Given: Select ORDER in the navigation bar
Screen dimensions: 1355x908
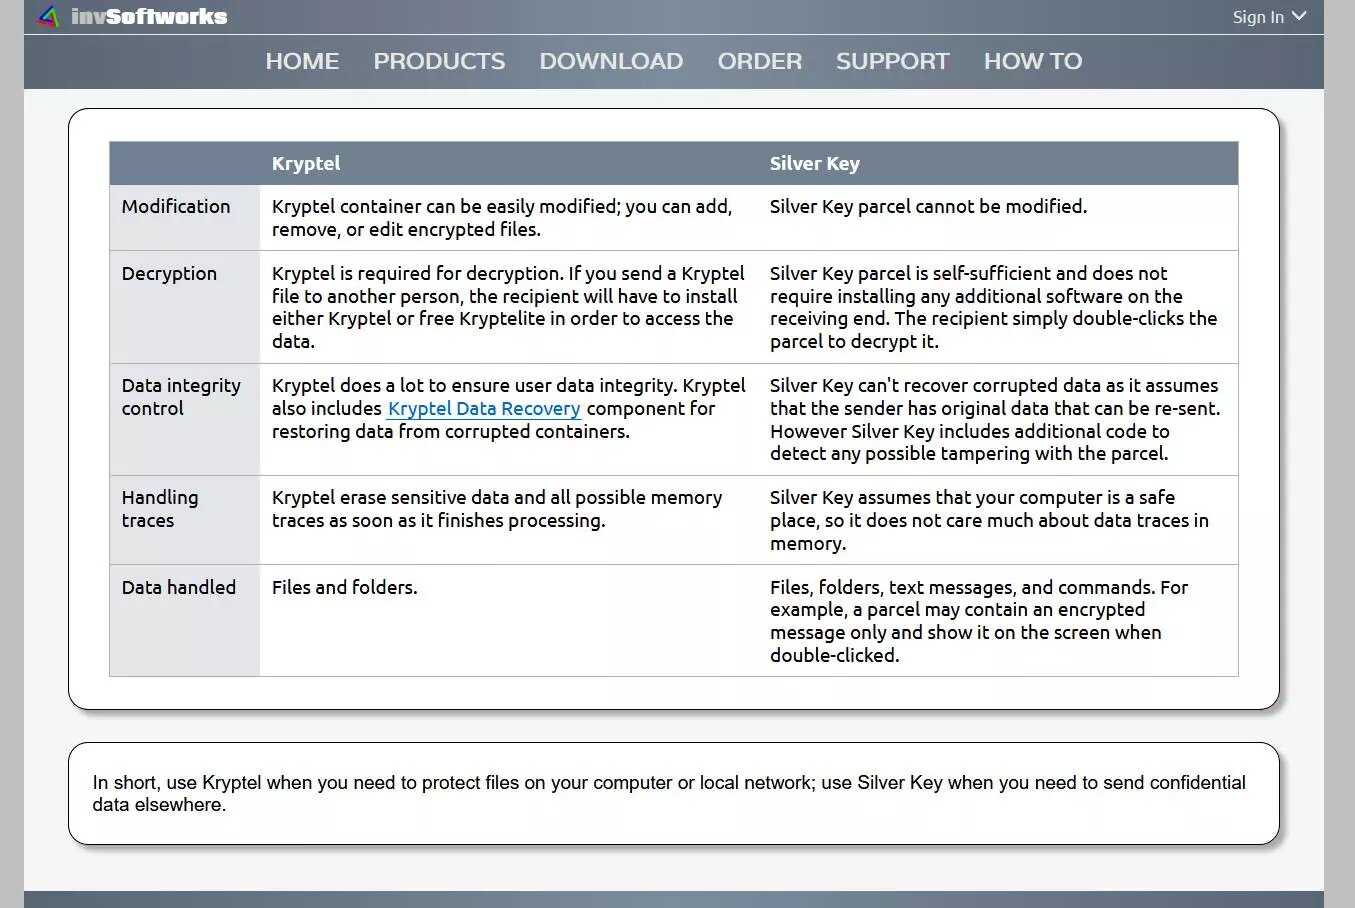Looking at the screenshot, I should (x=759, y=61).
